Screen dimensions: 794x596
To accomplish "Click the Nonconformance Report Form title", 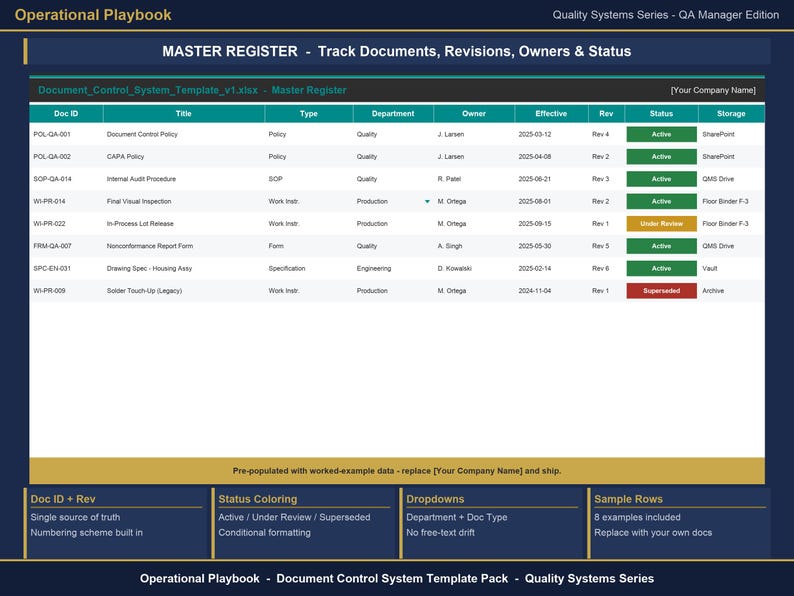I will (x=149, y=246).
